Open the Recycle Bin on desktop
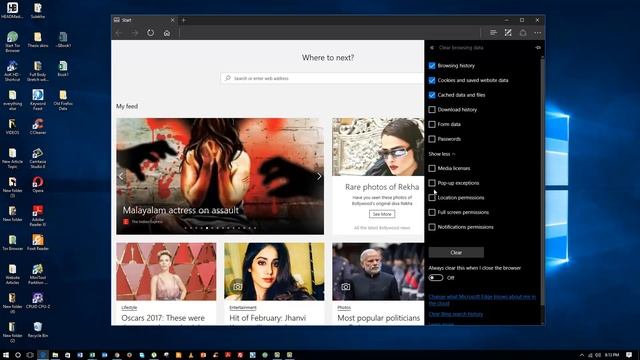Screen dimensions: 640x360 [x=38, y=329]
